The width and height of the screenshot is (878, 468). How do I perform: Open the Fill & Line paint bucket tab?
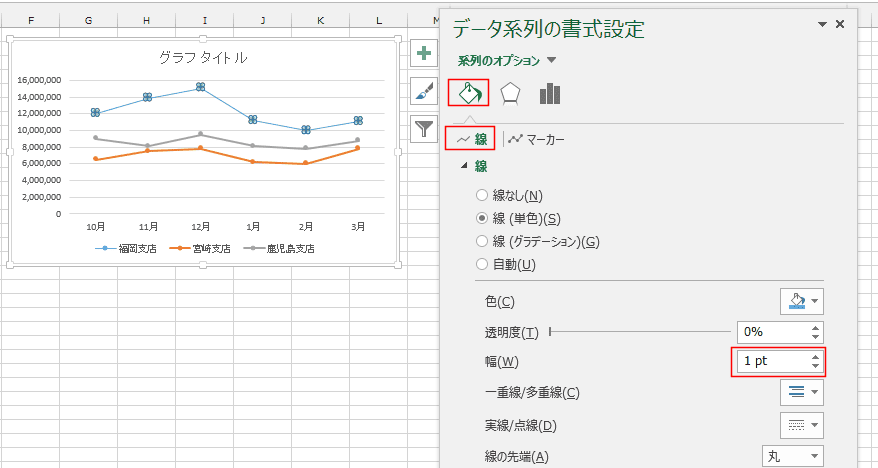(x=469, y=93)
